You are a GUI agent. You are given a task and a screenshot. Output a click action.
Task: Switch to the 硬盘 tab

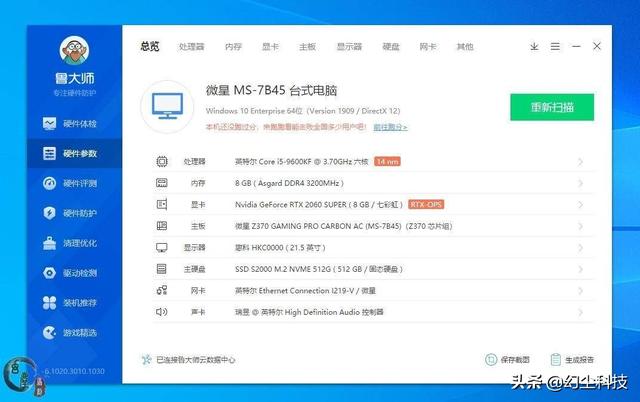[391, 47]
